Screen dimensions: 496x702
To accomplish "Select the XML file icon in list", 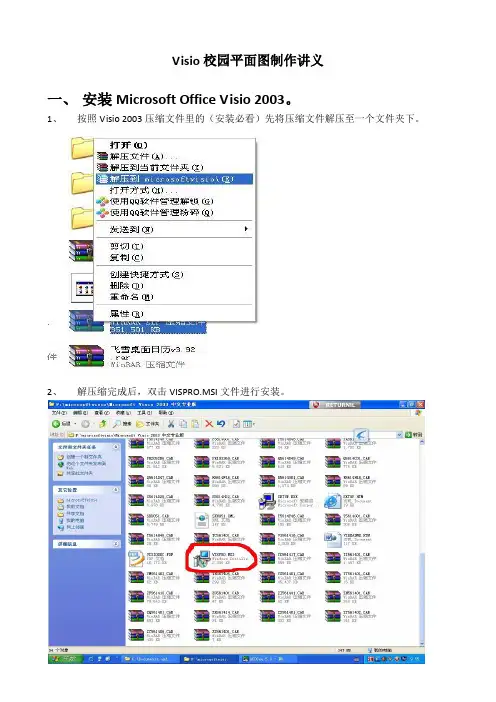I will [x=202, y=521].
